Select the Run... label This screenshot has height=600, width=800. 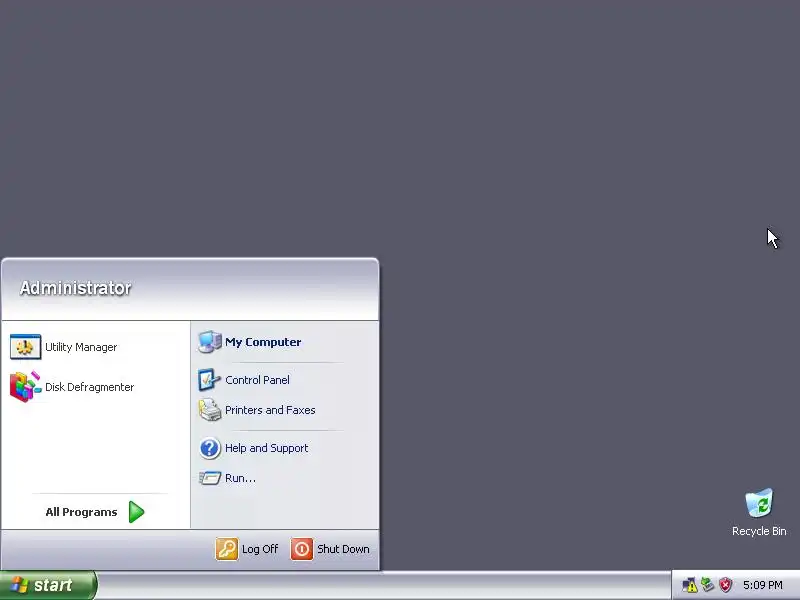click(x=240, y=478)
